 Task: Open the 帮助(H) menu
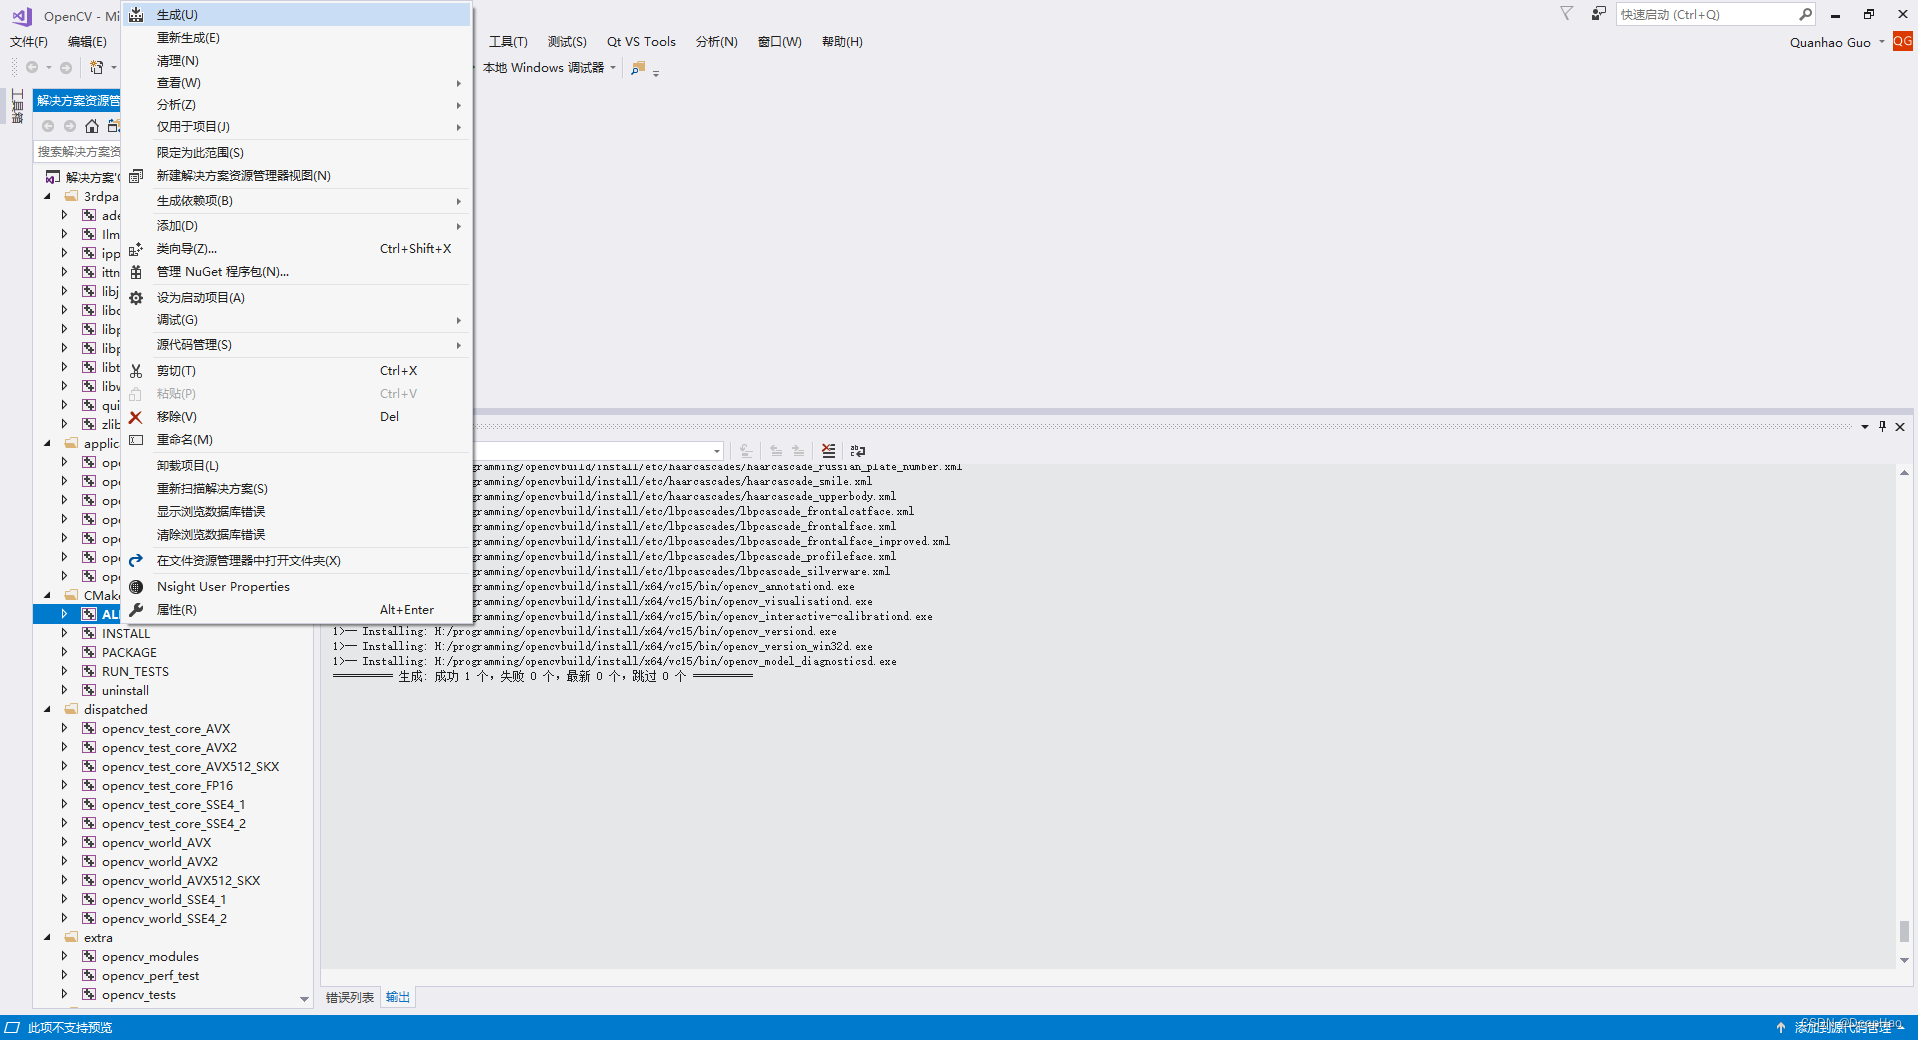(x=842, y=42)
